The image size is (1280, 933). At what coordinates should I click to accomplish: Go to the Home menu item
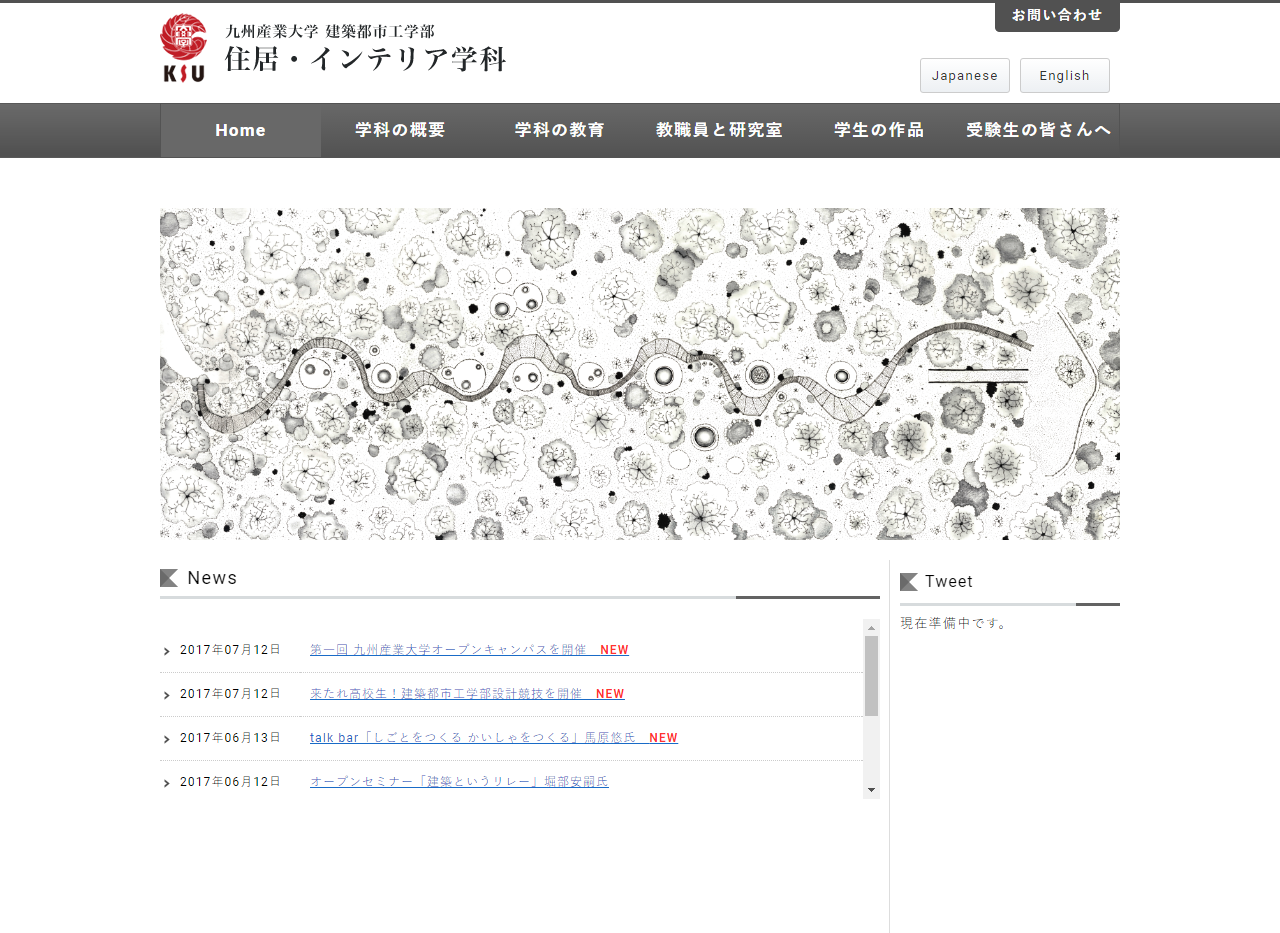pos(241,131)
